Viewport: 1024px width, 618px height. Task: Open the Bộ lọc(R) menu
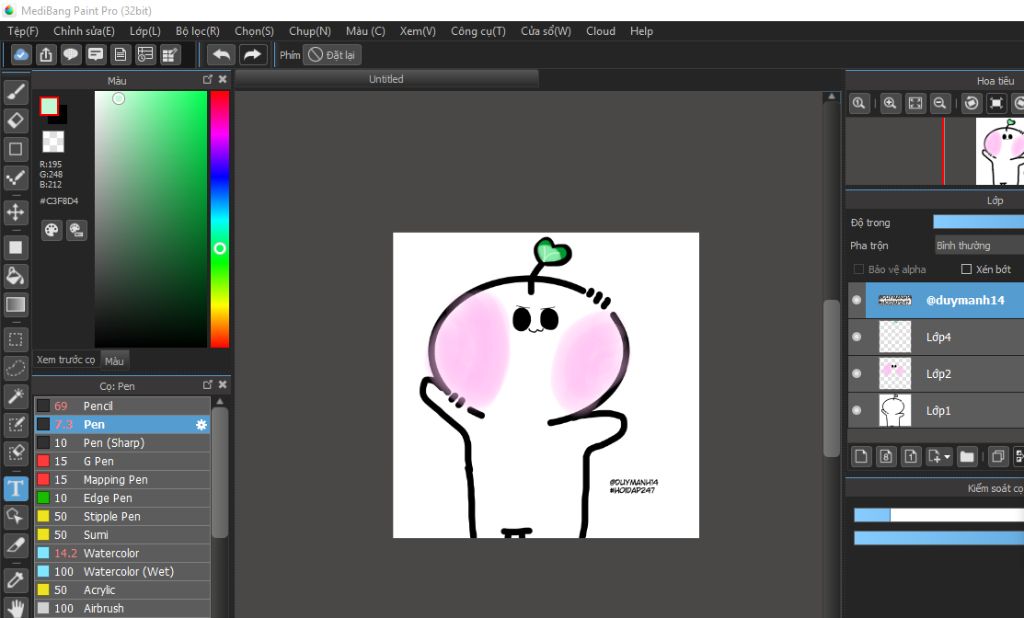pos(197,31)
